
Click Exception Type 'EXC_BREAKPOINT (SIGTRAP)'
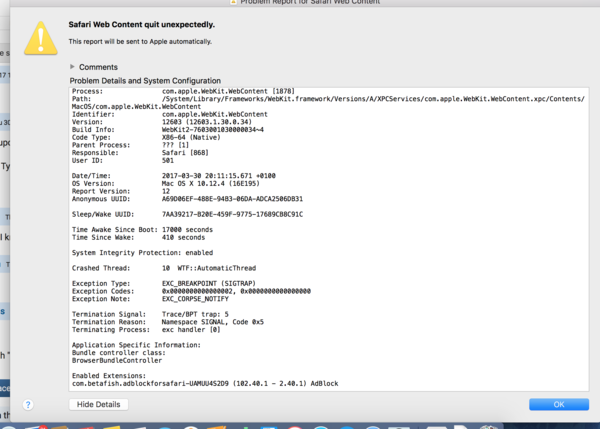[209, 283]
